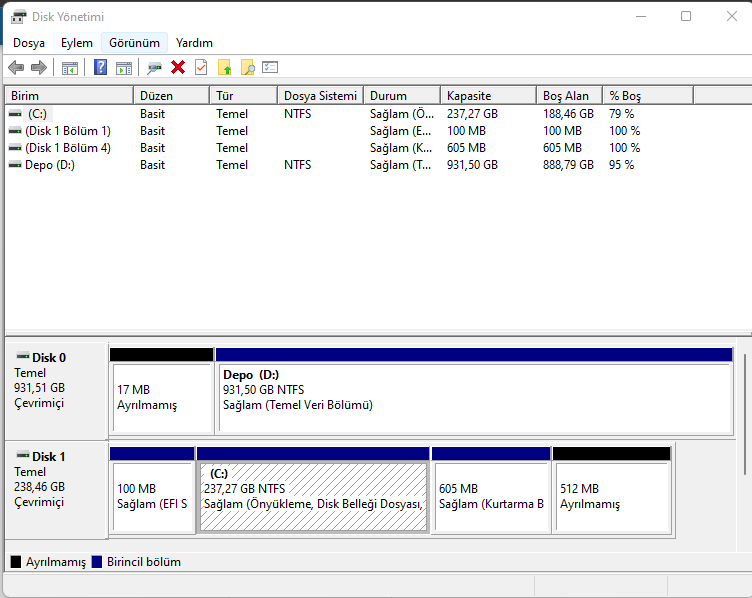Click the yellow page with green arrow icon

224,67
